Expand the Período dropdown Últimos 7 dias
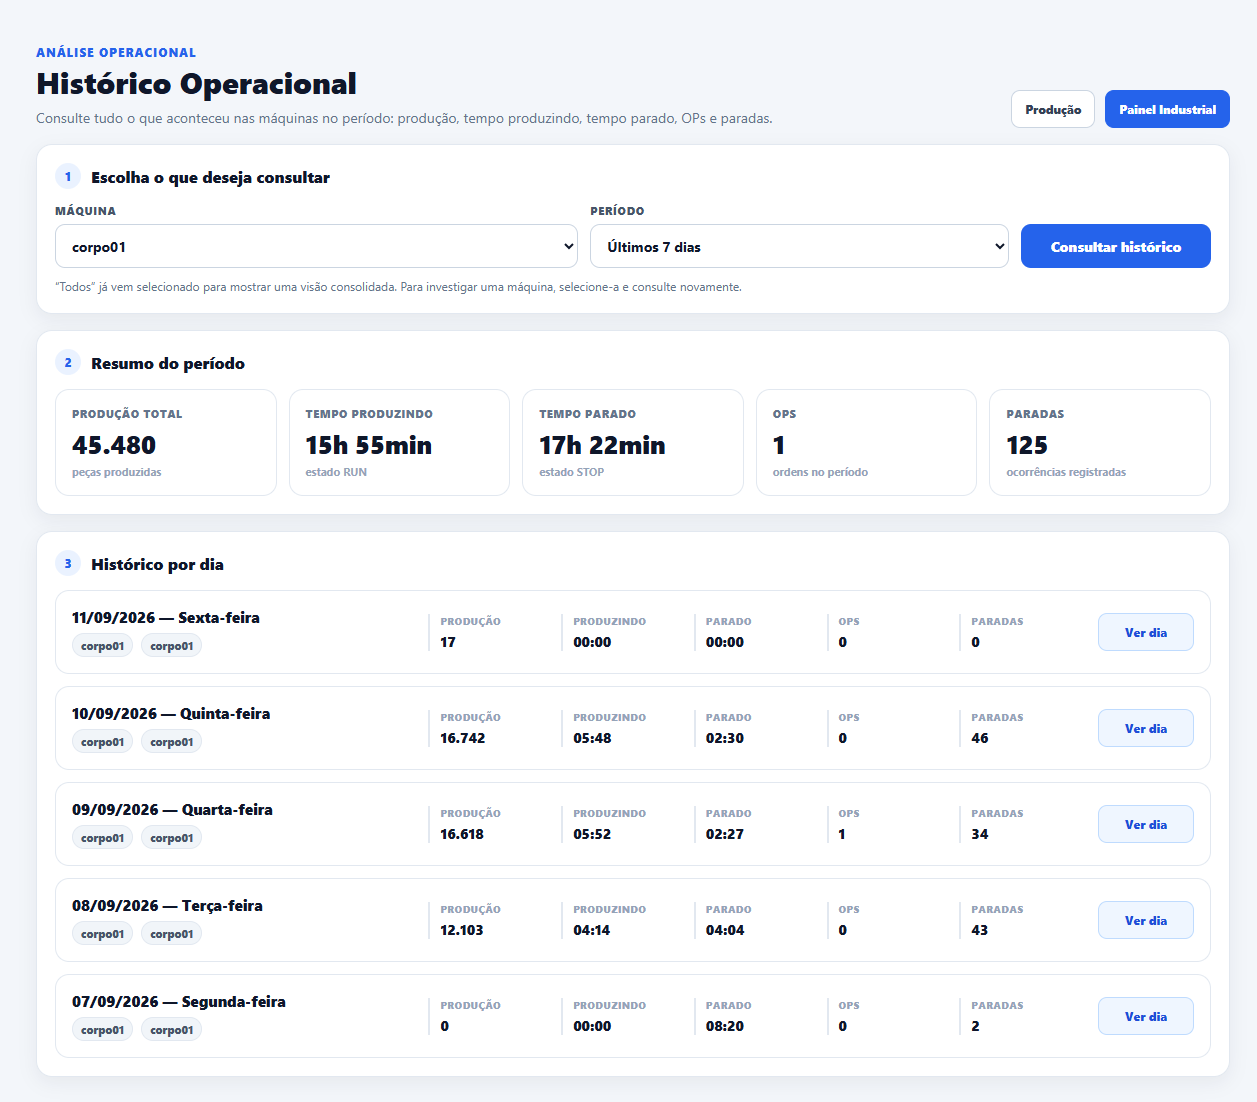This screenshot has height=1102, width=1257. [799, 246]
